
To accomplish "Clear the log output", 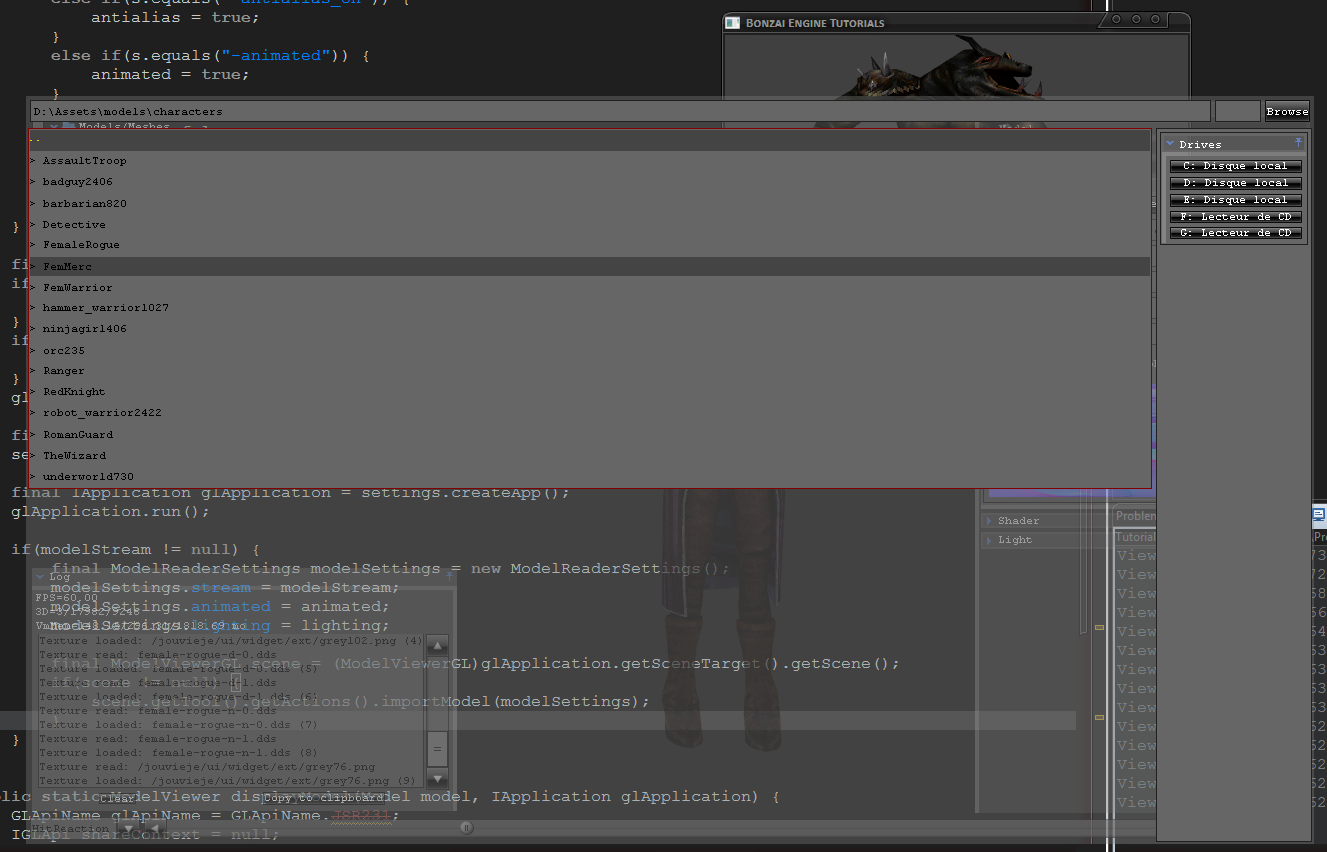I will (118, 798).
